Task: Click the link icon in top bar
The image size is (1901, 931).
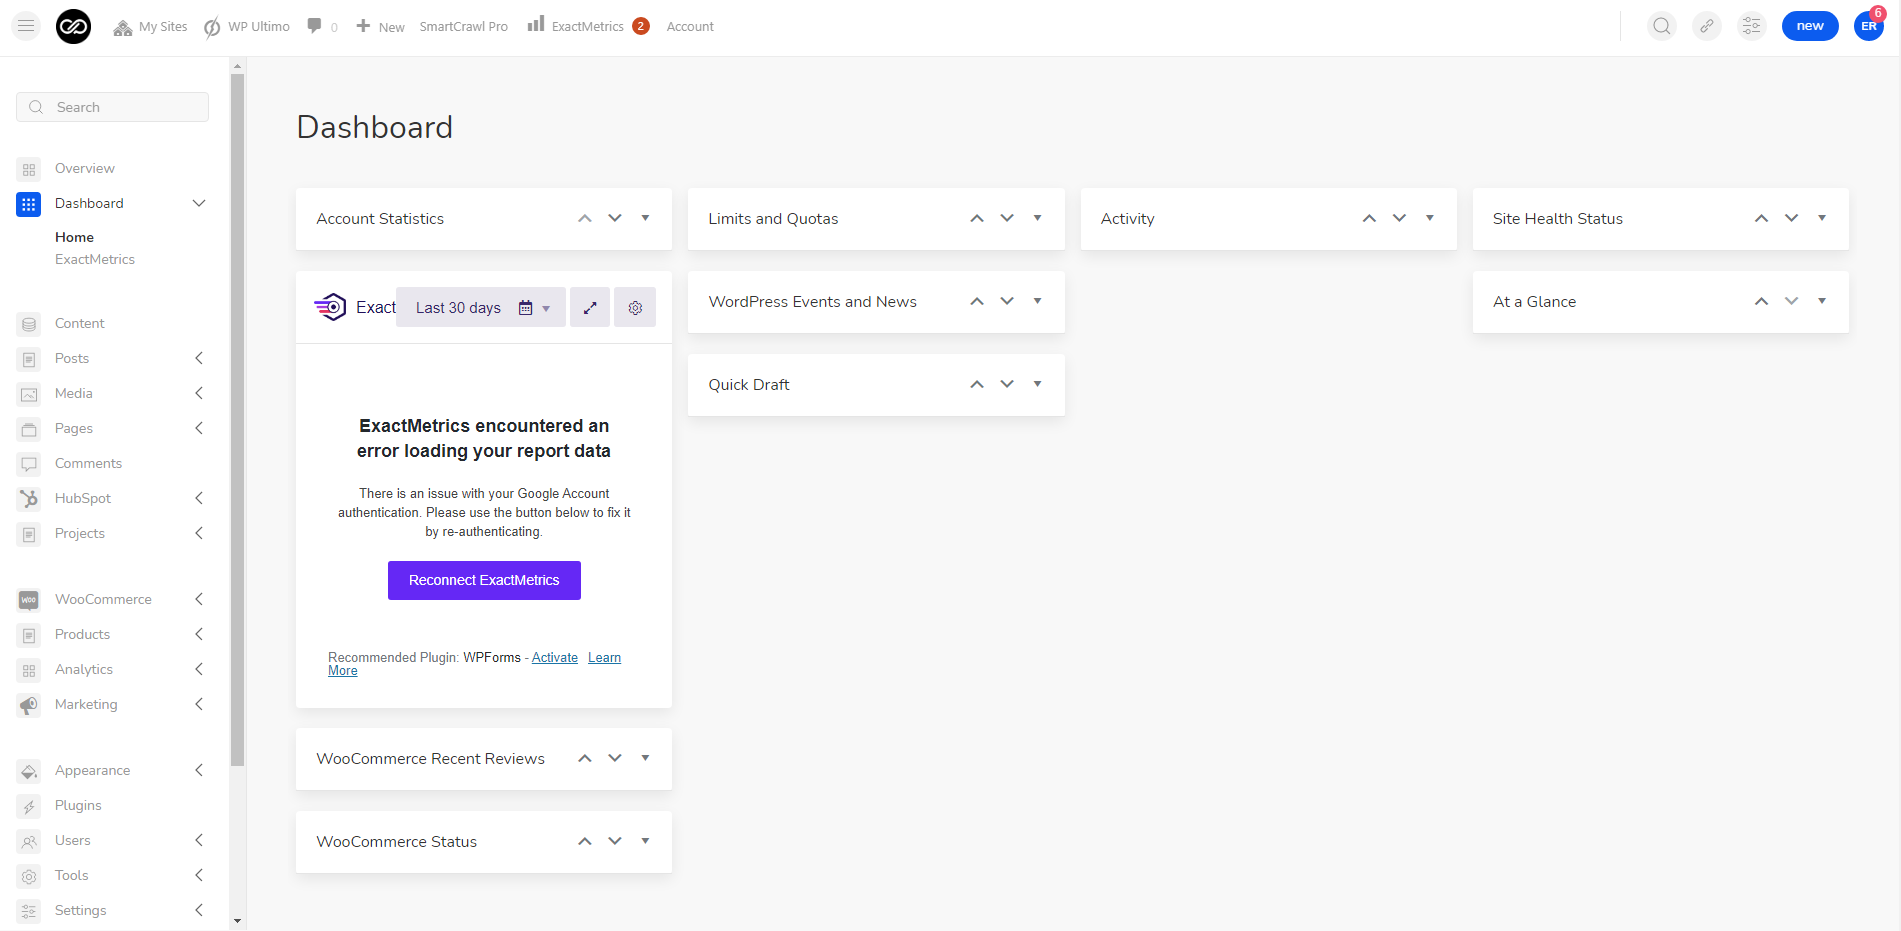Action: tap(1706, 26)
